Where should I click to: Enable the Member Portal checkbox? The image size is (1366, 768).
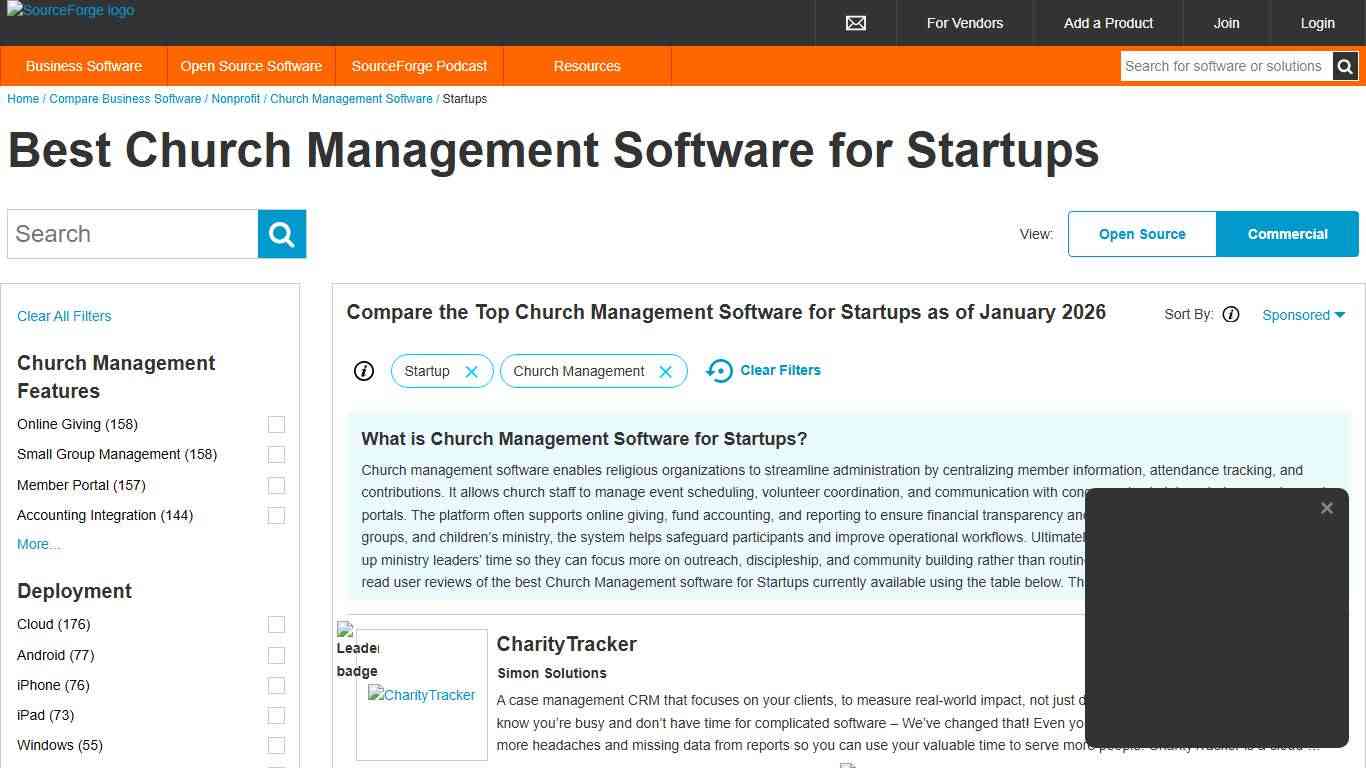click(276, 485)
